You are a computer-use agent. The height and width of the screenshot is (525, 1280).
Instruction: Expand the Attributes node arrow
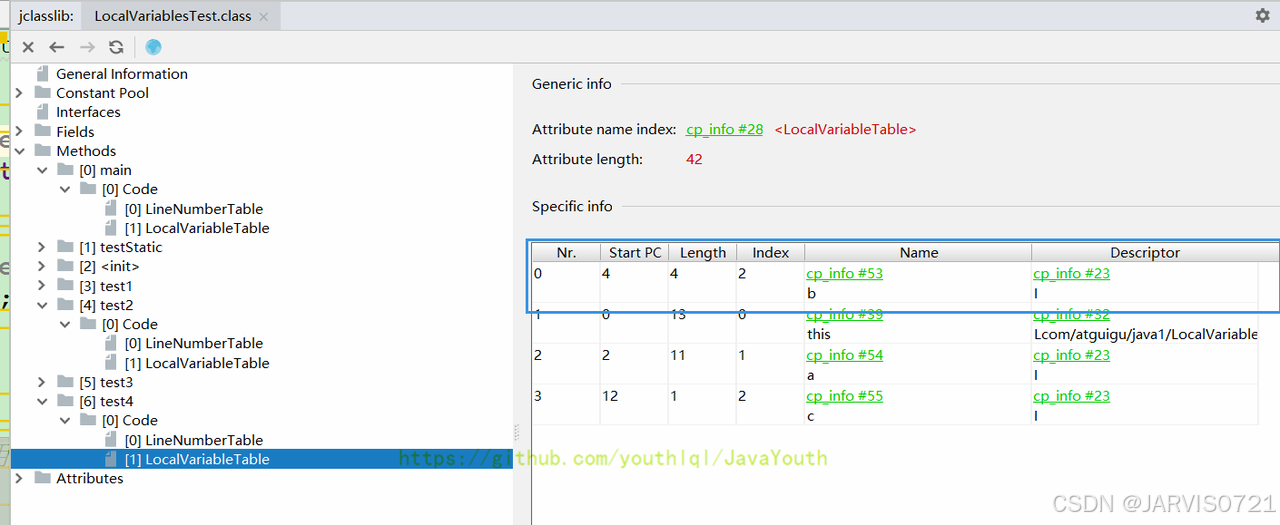[19, 478]
